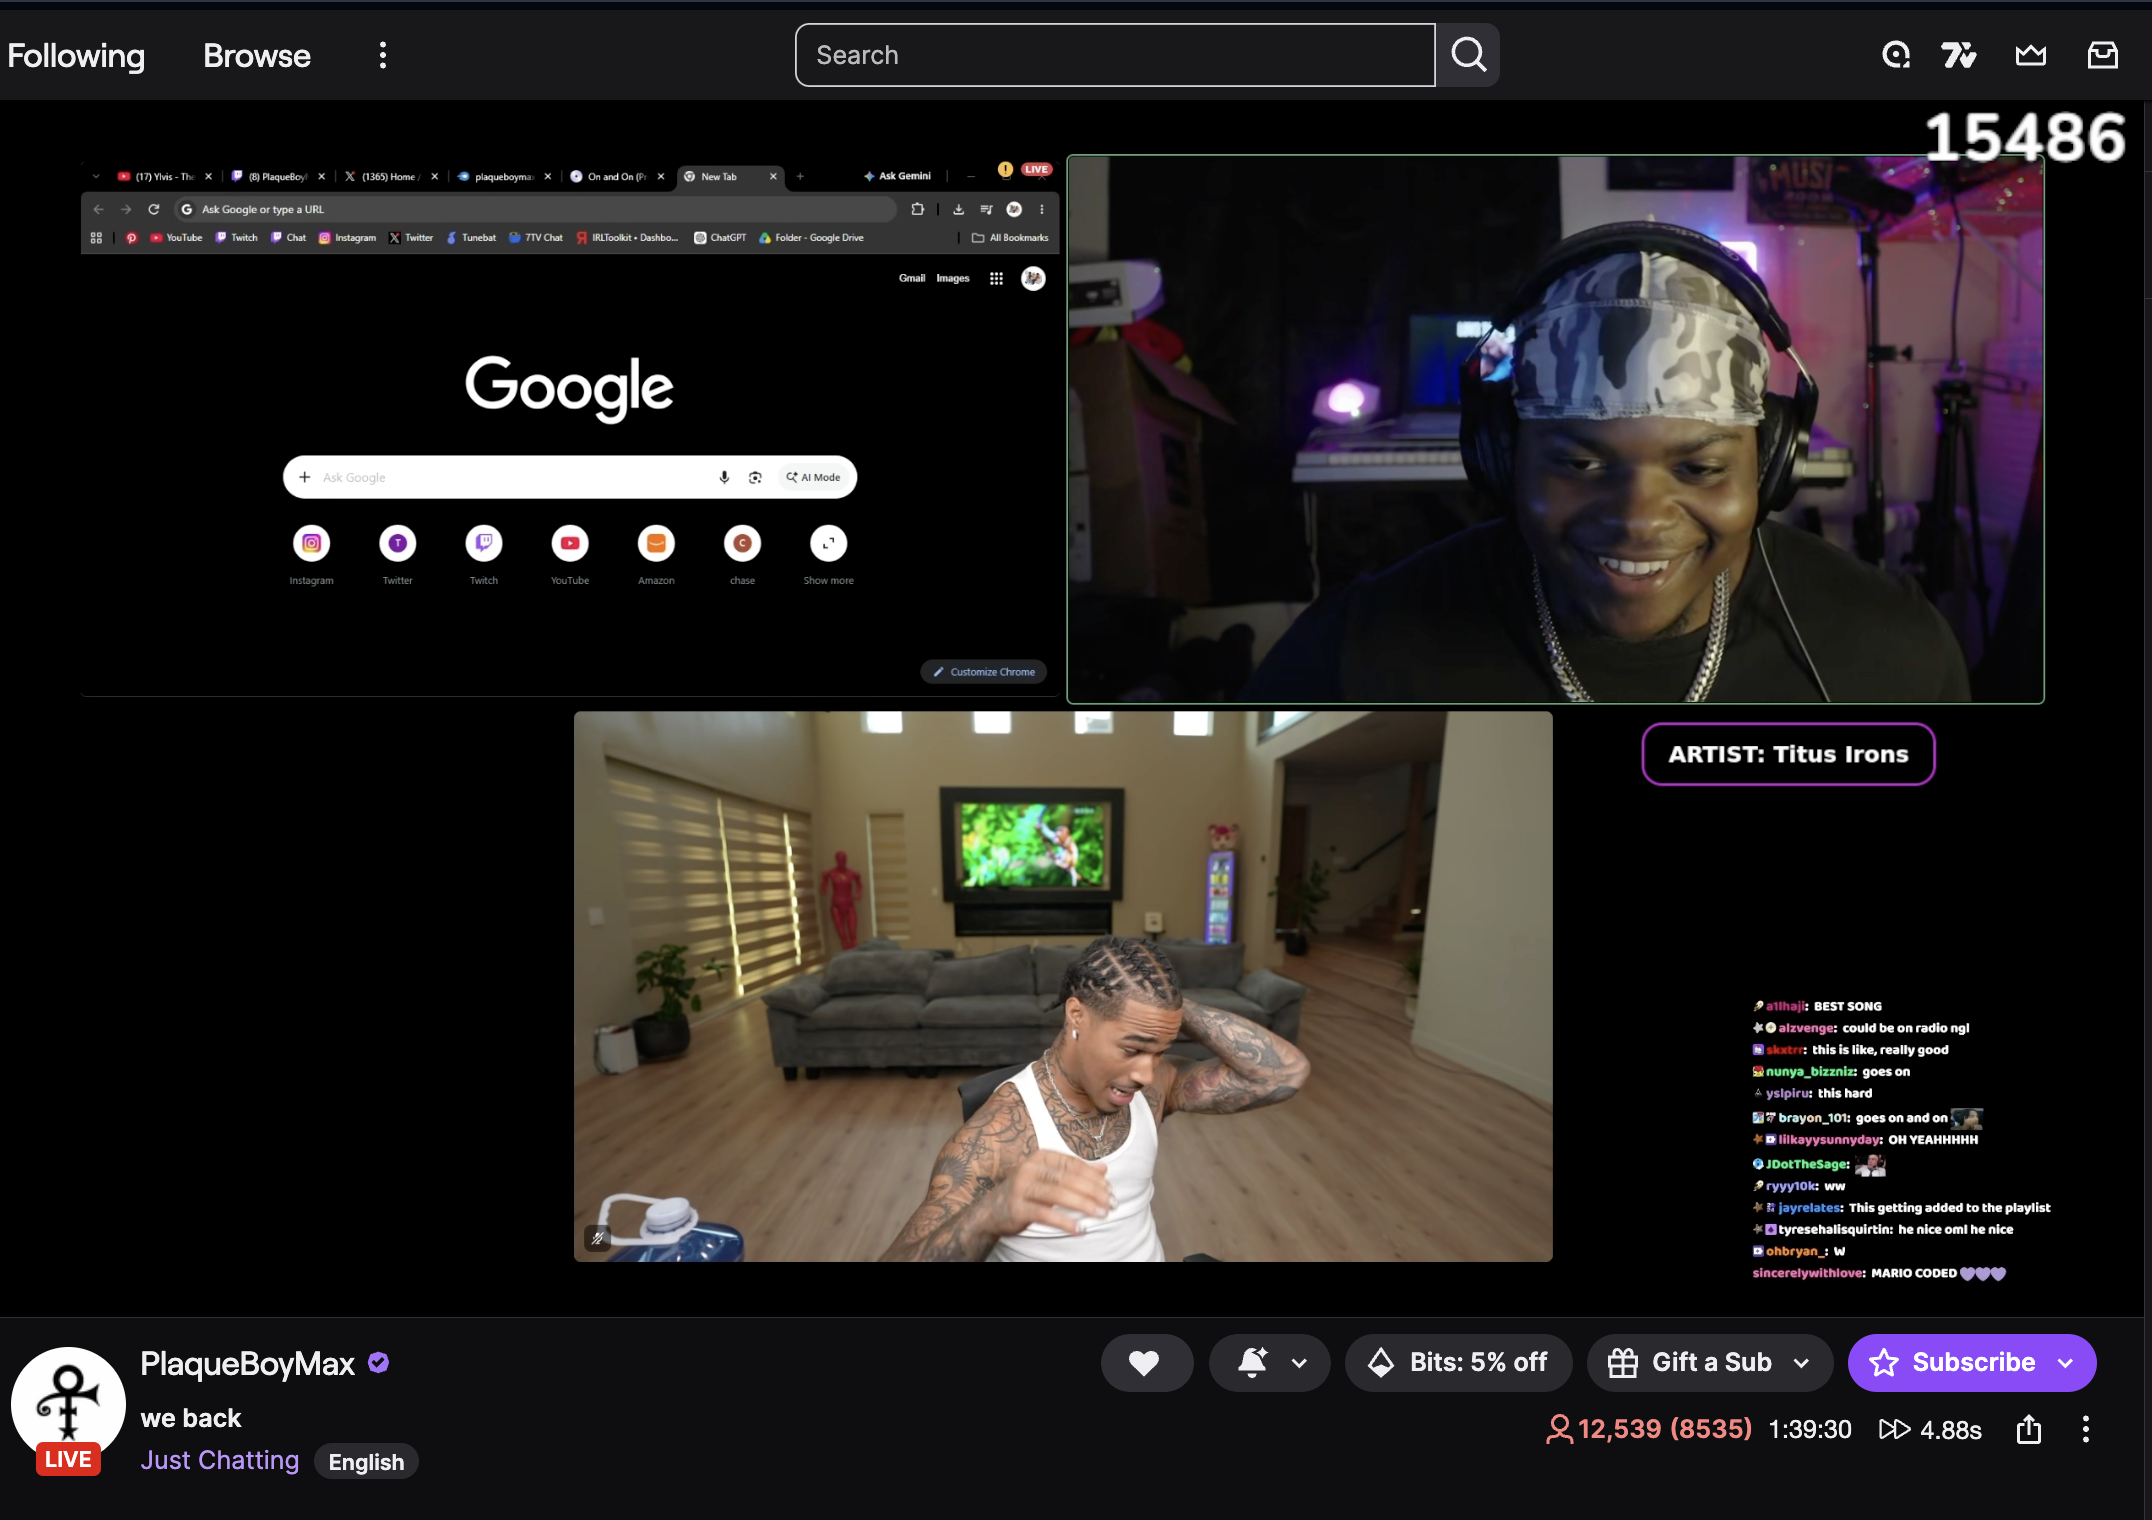Click the verified badge beside PlaqueBoyMax
This screenshot has height=1520, width=2152.
pos(378,1363)
